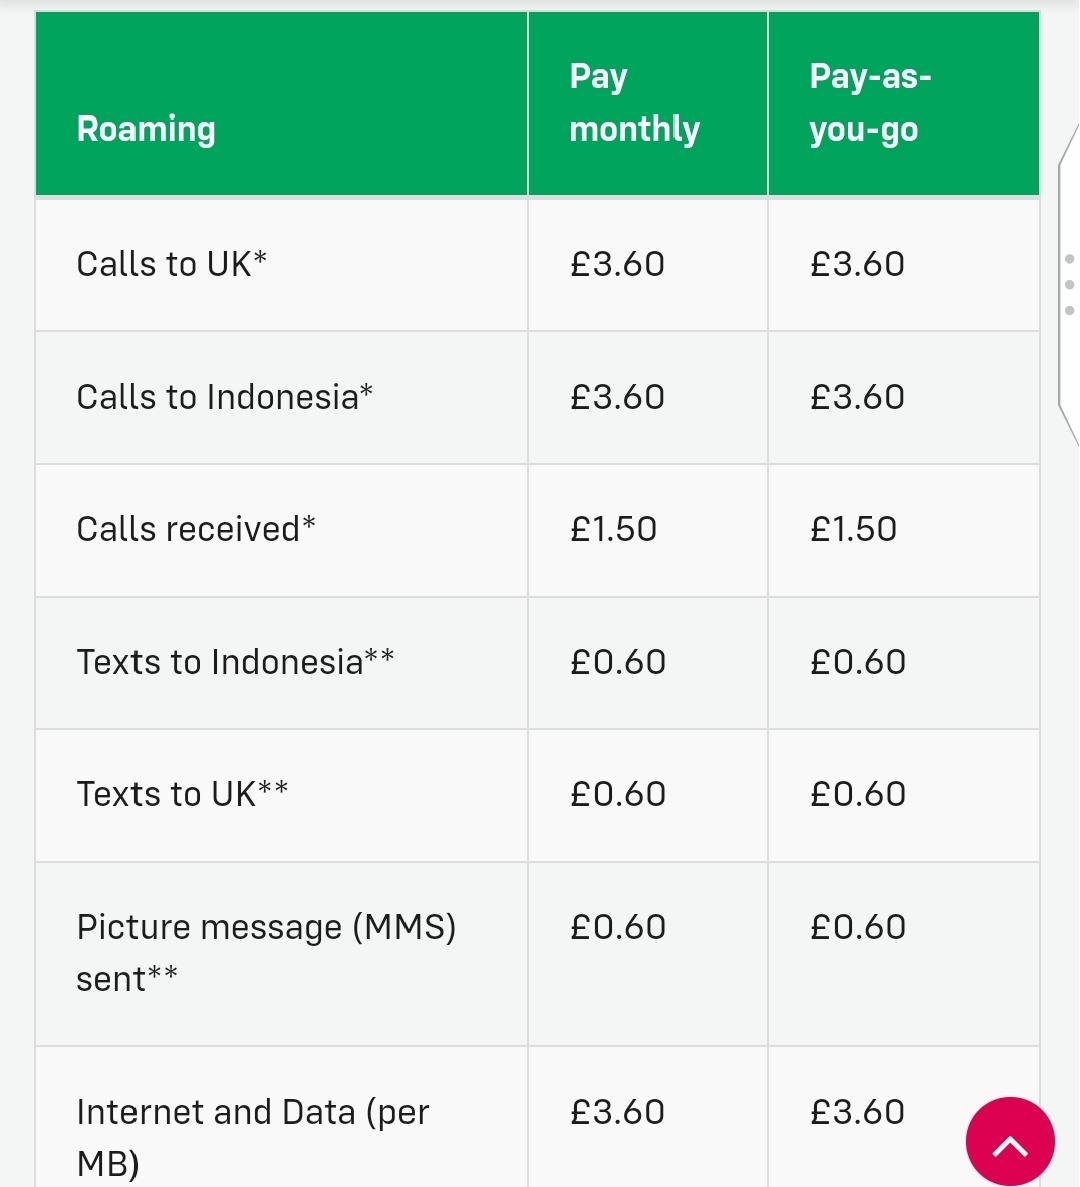Select the Roaming column header
The image size is (1080, 1187).
(146, 129)
